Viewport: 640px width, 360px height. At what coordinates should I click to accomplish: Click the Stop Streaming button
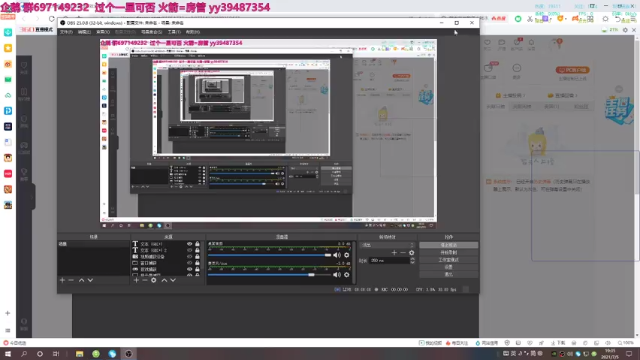point(449,245)
